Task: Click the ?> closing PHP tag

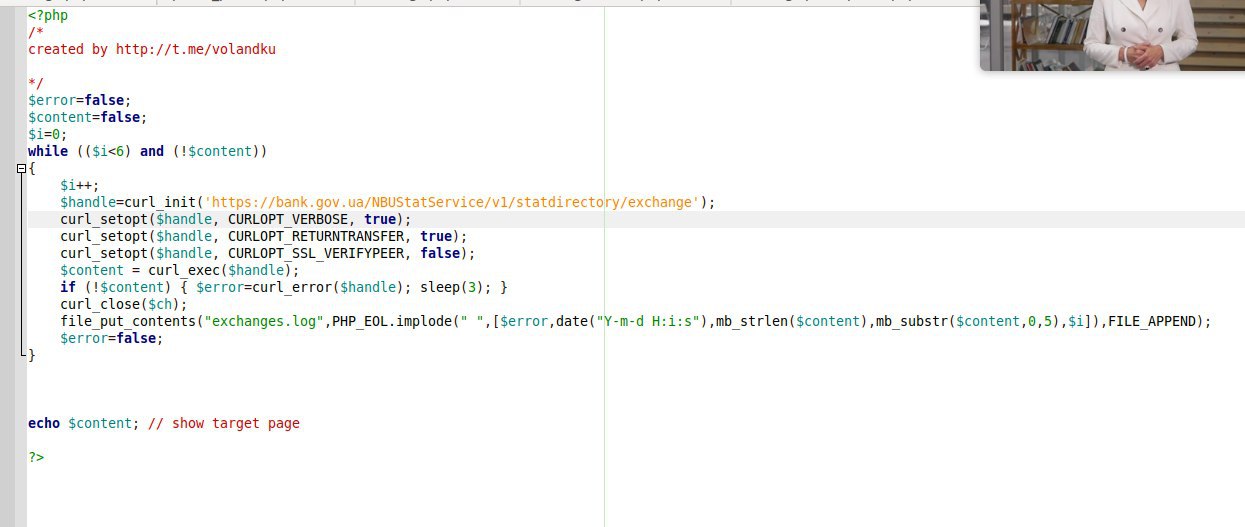Action: pyautogui.click(x=36, y=457)
